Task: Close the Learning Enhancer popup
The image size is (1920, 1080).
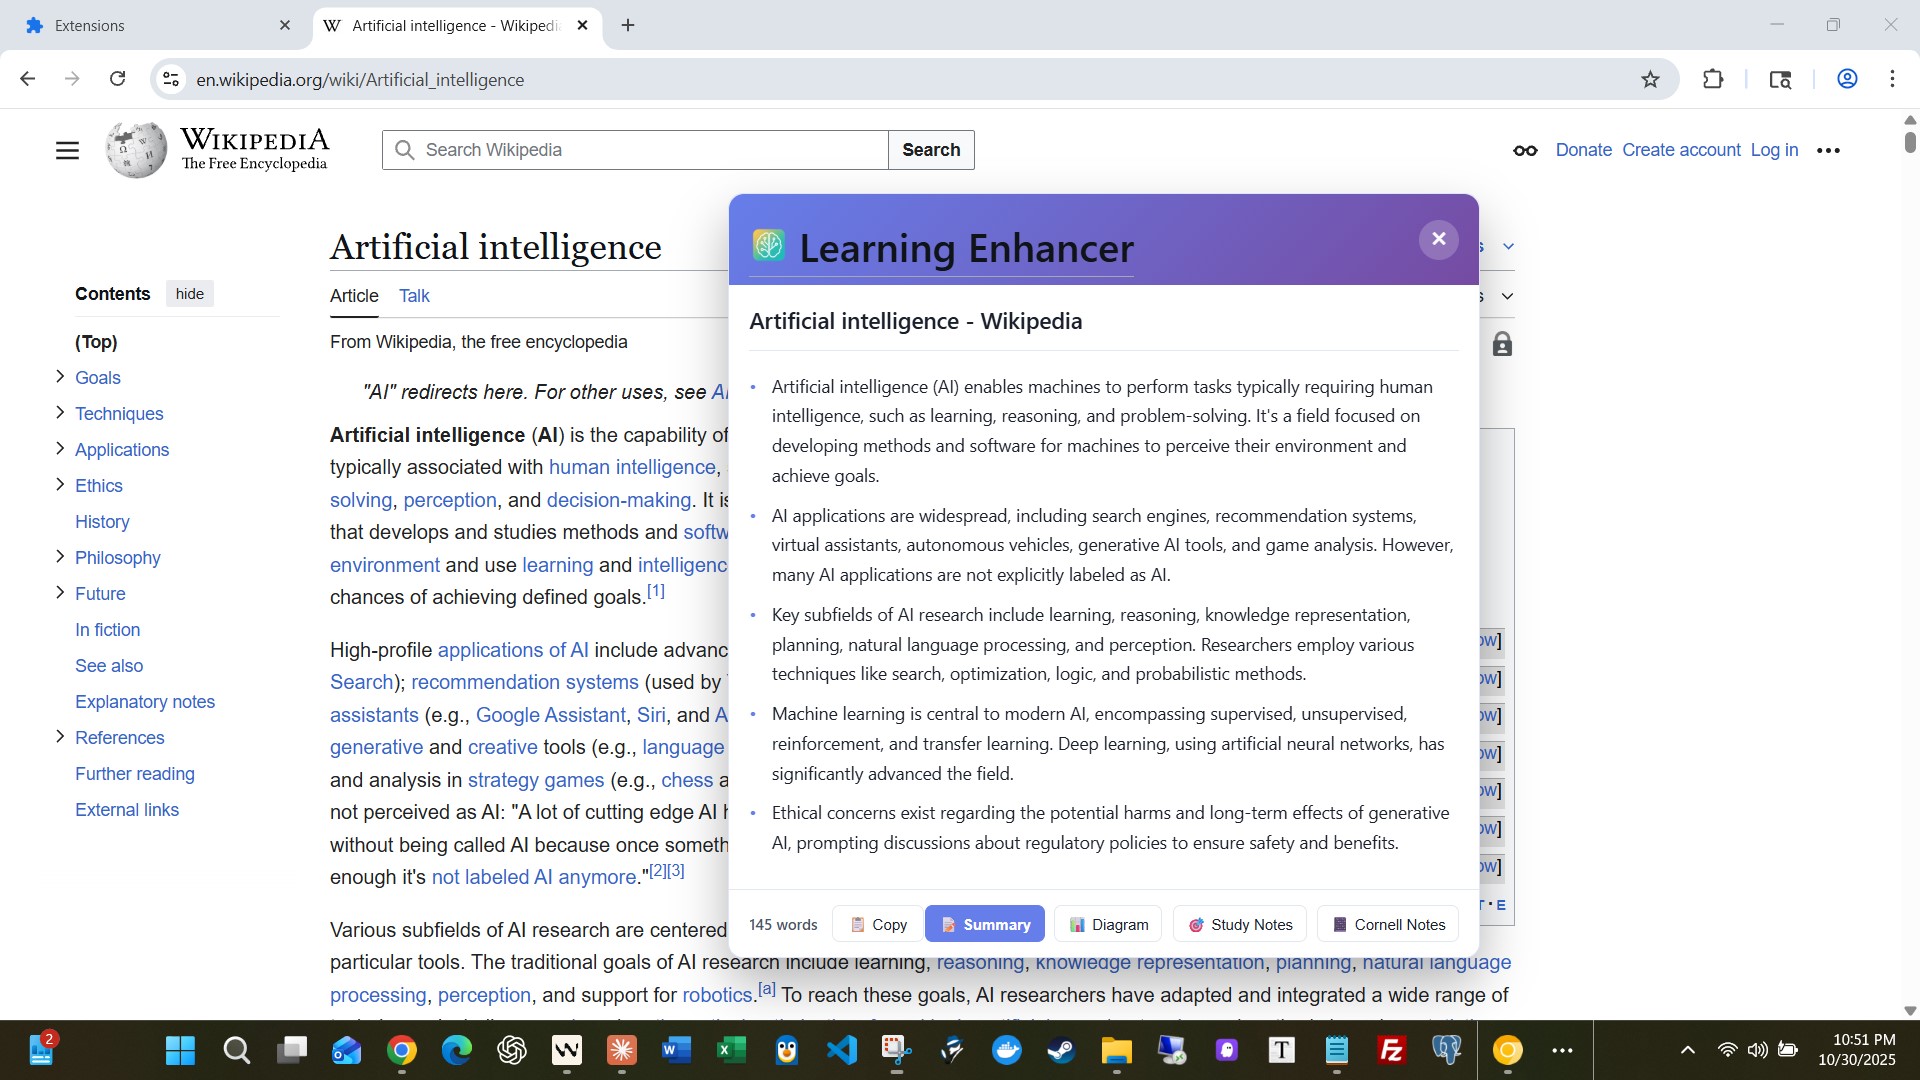Action: 1438,239
